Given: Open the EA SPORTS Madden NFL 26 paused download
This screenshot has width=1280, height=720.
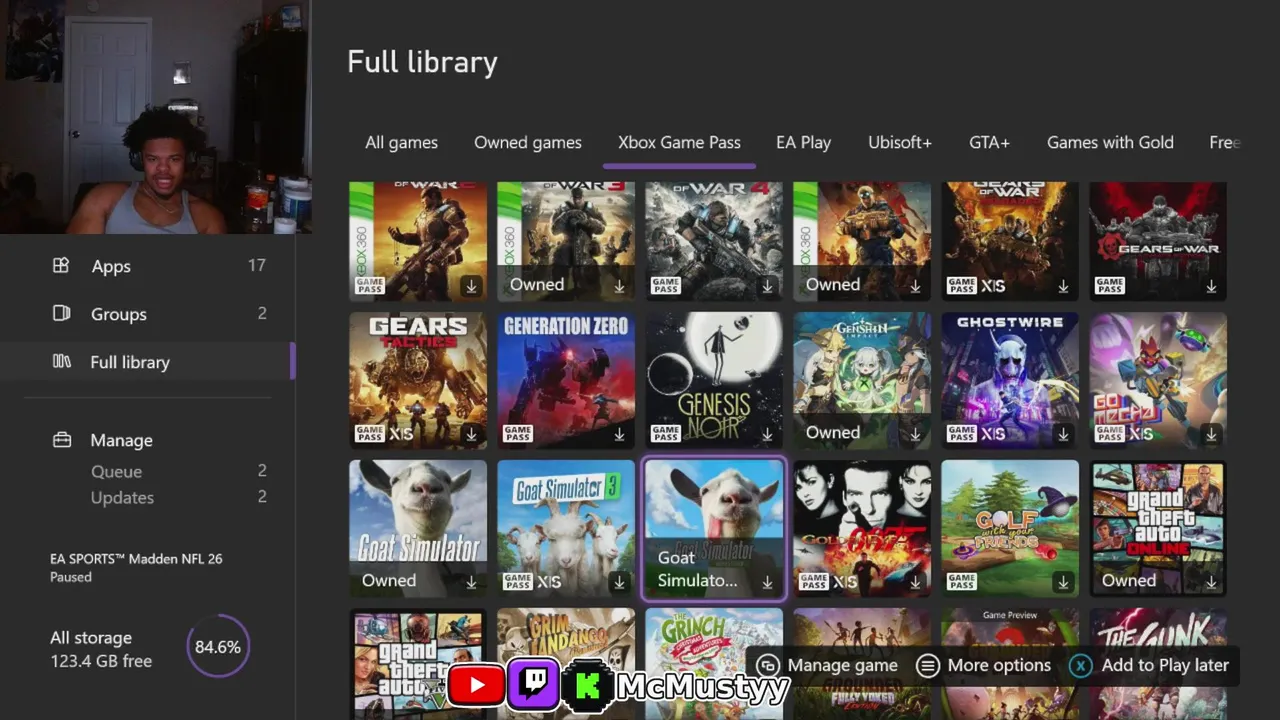Looking at the screenshot, I should click(x=136, y=567).
